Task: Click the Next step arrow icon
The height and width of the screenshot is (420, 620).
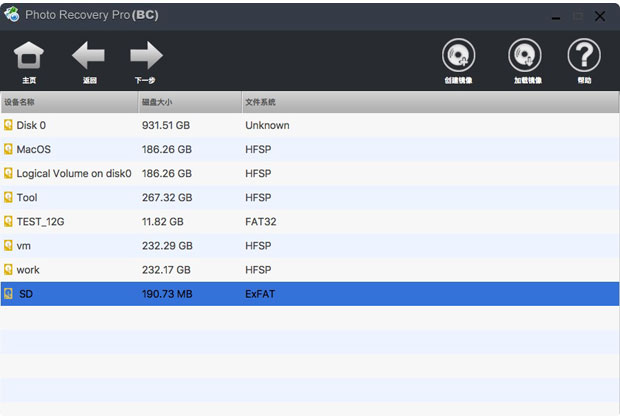Action: pyautogui.click(x=146, y=55)
